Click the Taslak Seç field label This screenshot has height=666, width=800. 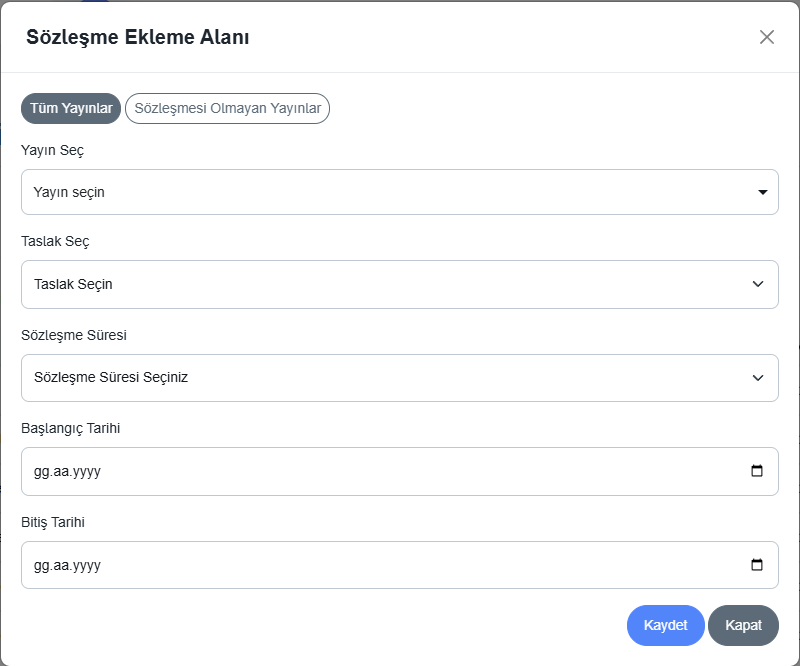point(56,242)
